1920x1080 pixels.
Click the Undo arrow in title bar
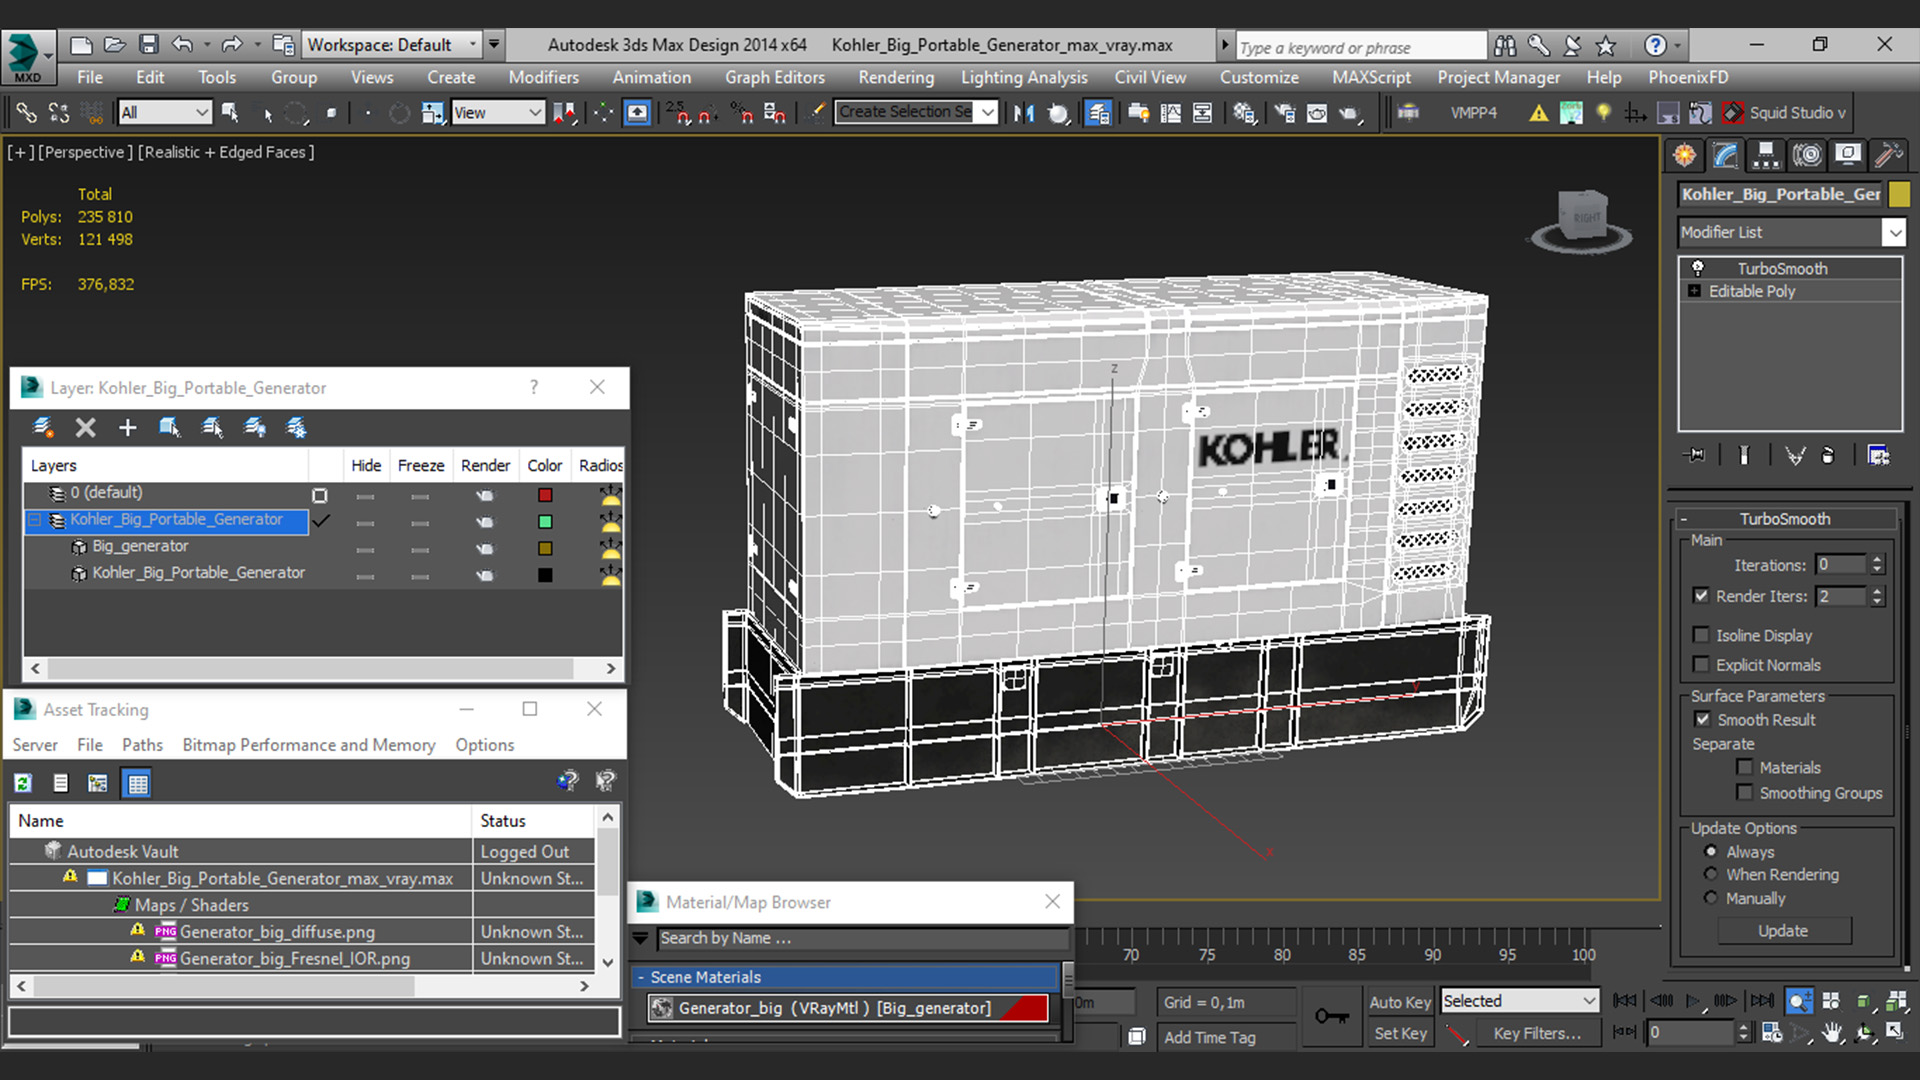pyautogui.click(x=182, y=45)
